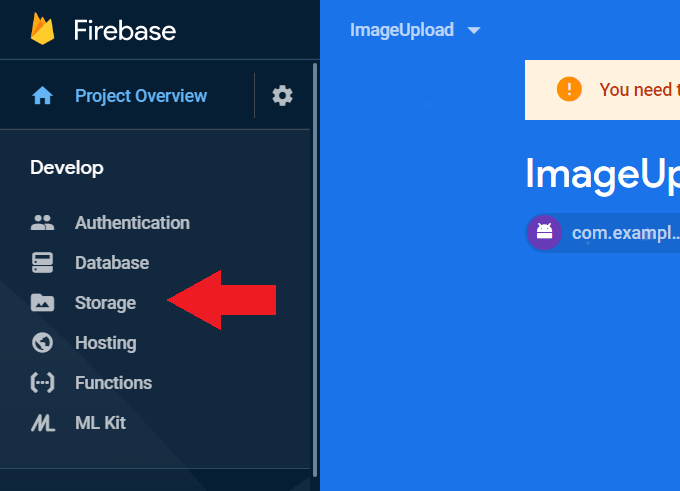Image resolution: width=680 pixels, height=491 pixels.
Task: Click the orange warning icon in banner
Action: pyautogui.click(x=569, y=89)
